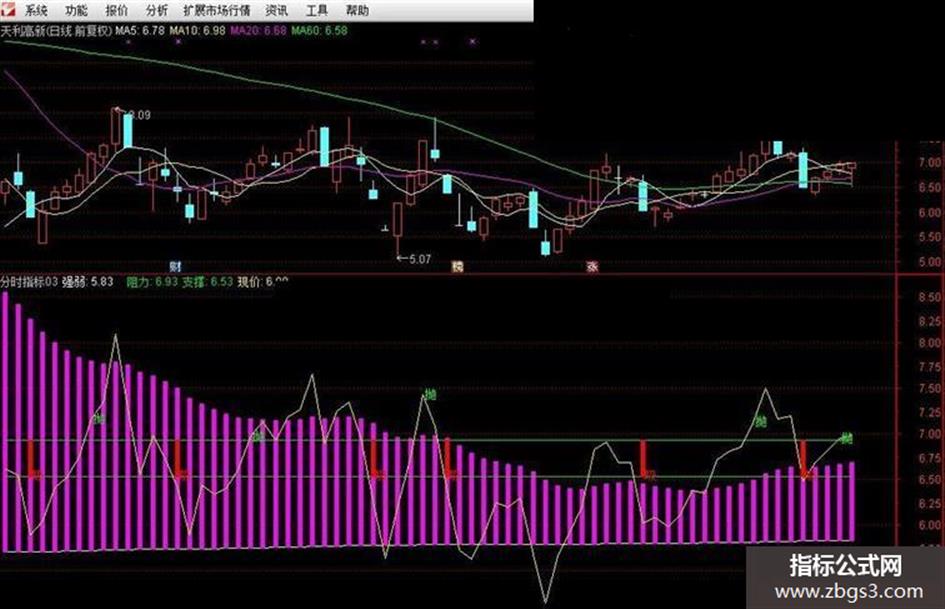Select the MA10: 6.98 indicator label
The image size is (945, 609).
coord(198,31)
